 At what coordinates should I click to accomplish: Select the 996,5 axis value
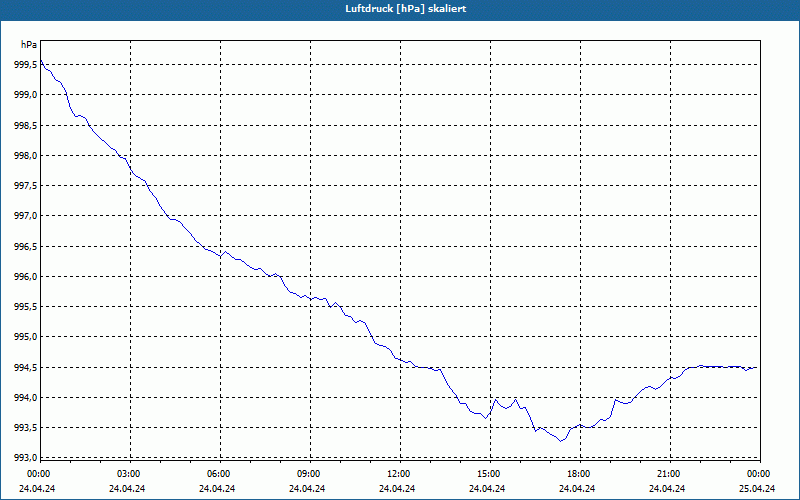26,246
